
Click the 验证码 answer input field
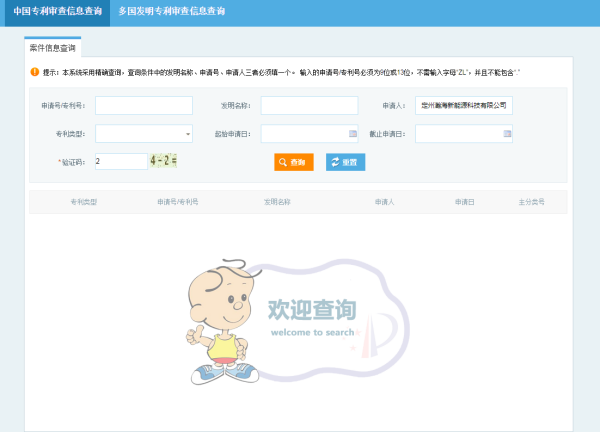(120, 161)
